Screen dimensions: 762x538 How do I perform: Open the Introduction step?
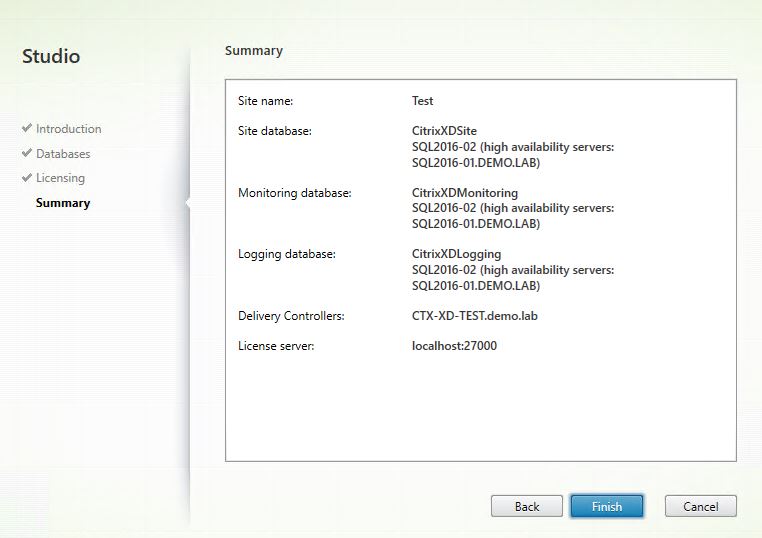(x=69, y=129)
